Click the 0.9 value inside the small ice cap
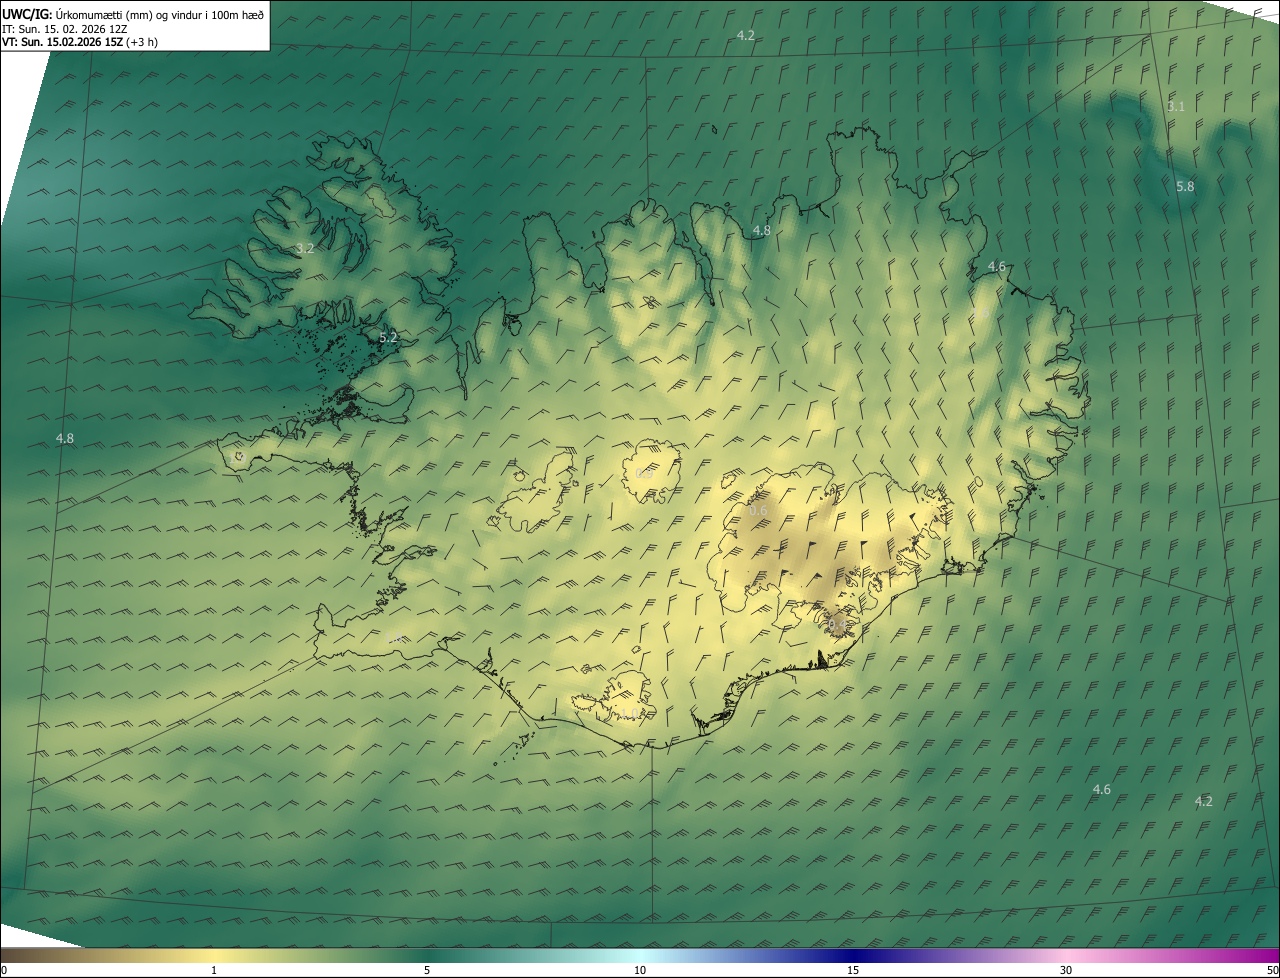The width and height of the screenshot is (1280, 978). [x=644, y=473]
